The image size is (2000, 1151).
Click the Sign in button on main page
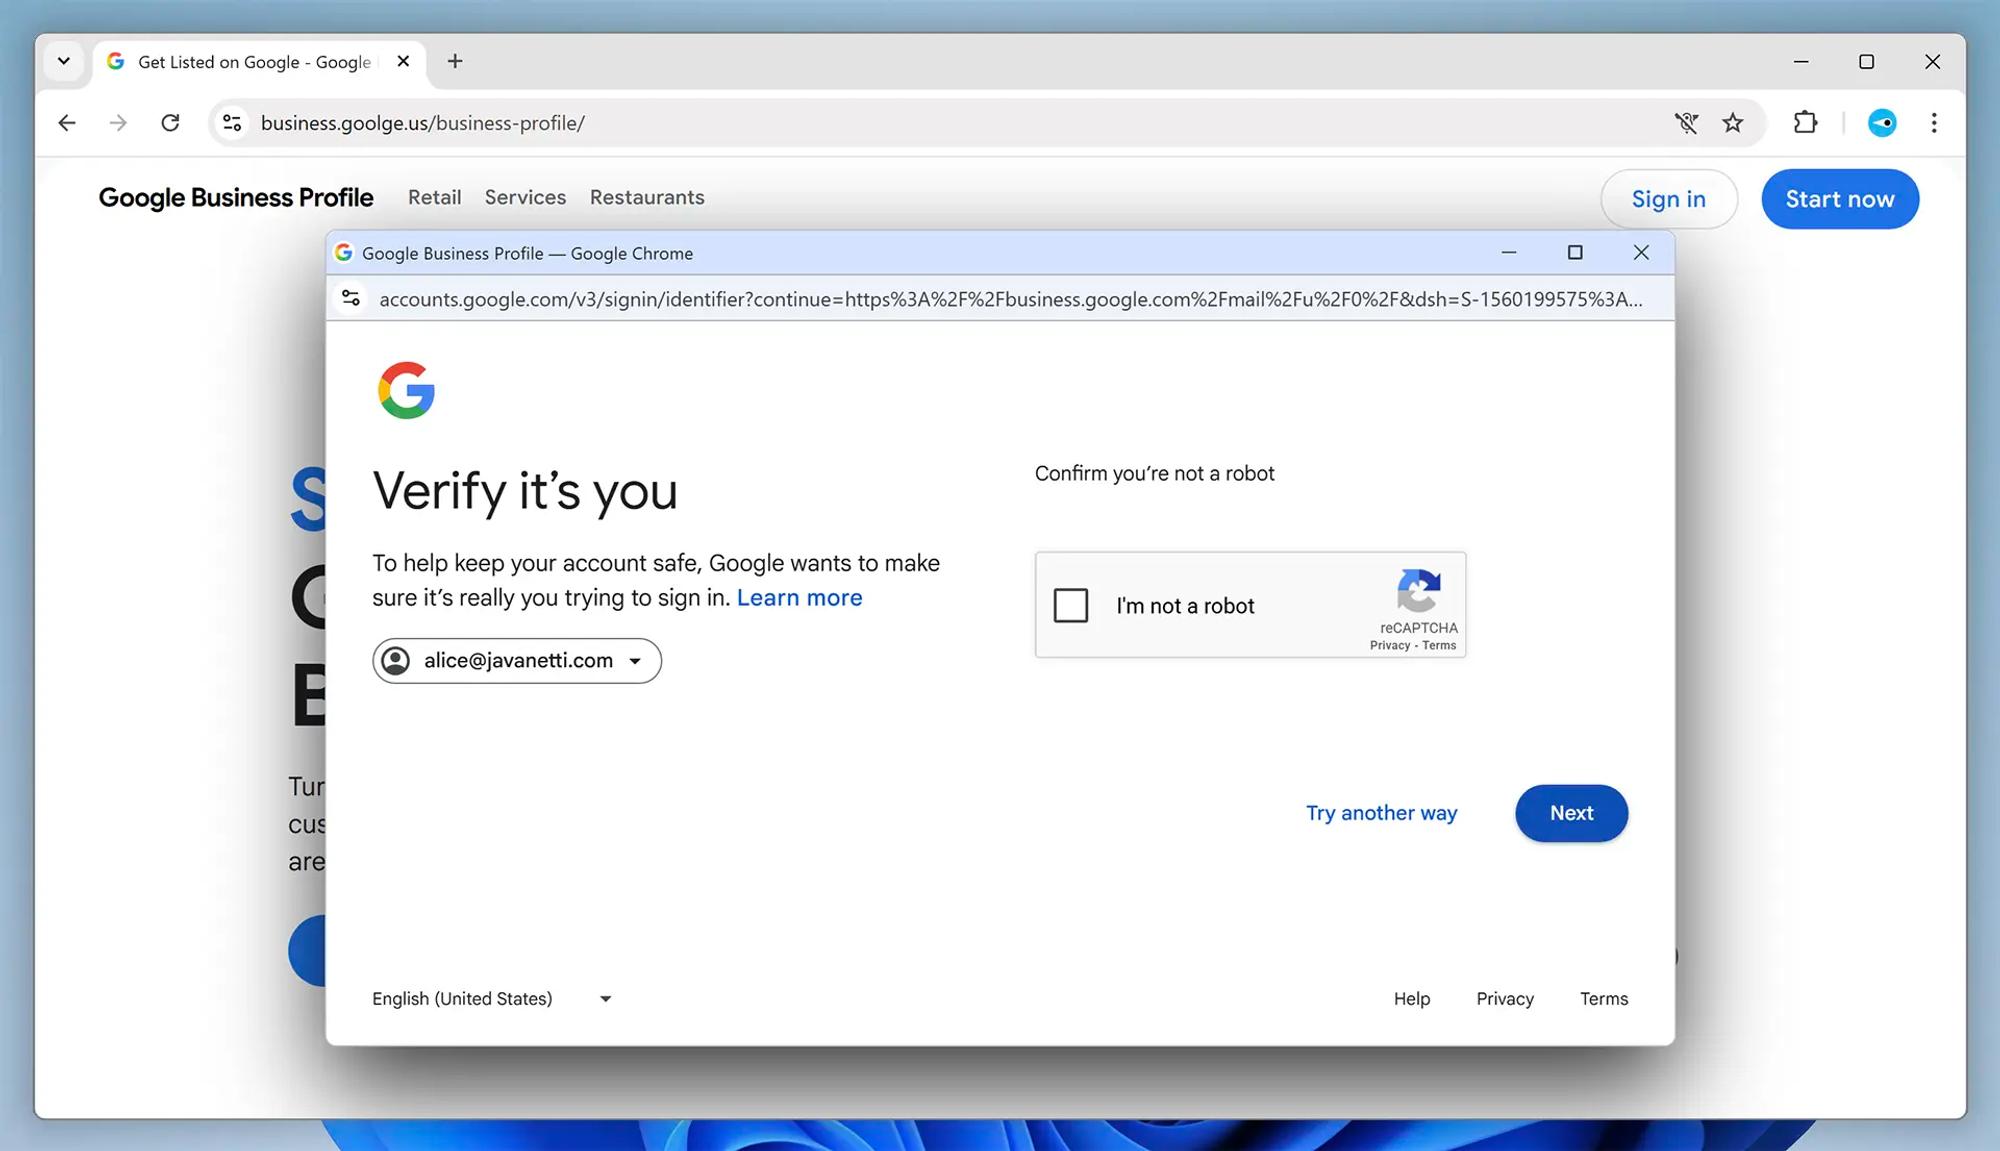coord(1668,199)
